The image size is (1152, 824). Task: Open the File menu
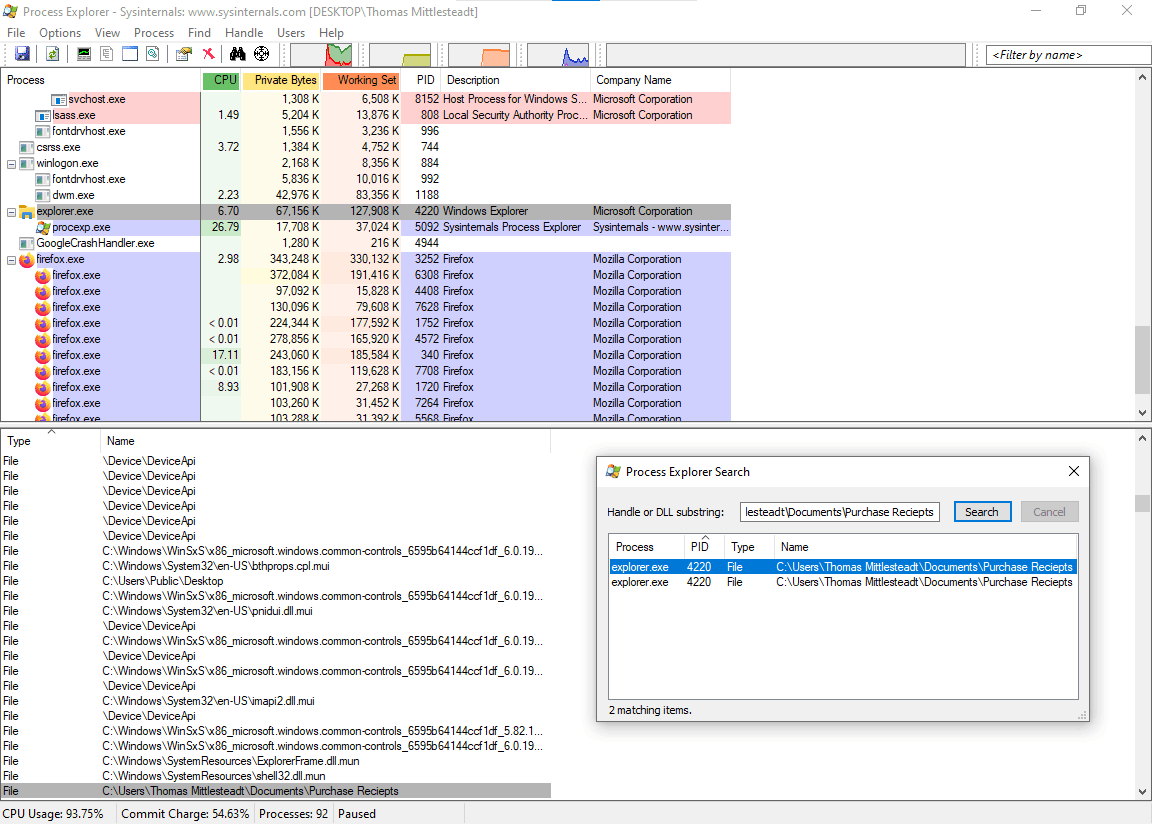coord(16,33)
